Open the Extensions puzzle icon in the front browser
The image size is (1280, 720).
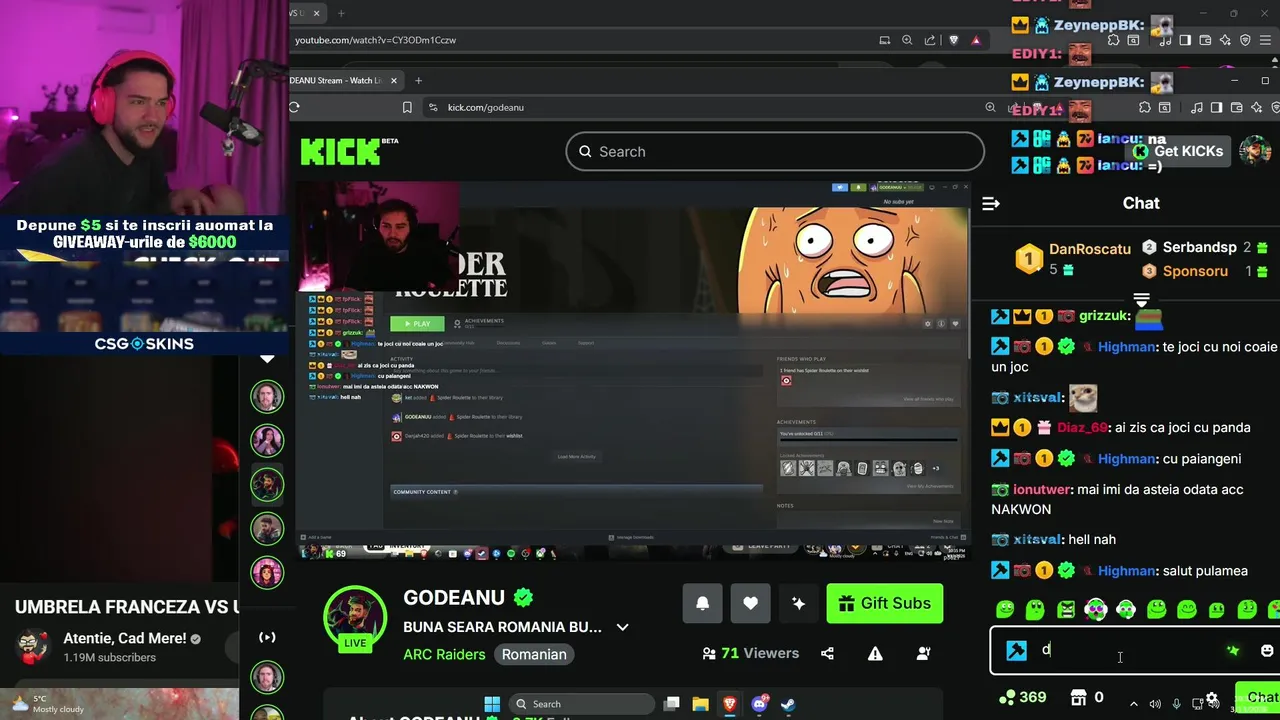coord(1145,107)
